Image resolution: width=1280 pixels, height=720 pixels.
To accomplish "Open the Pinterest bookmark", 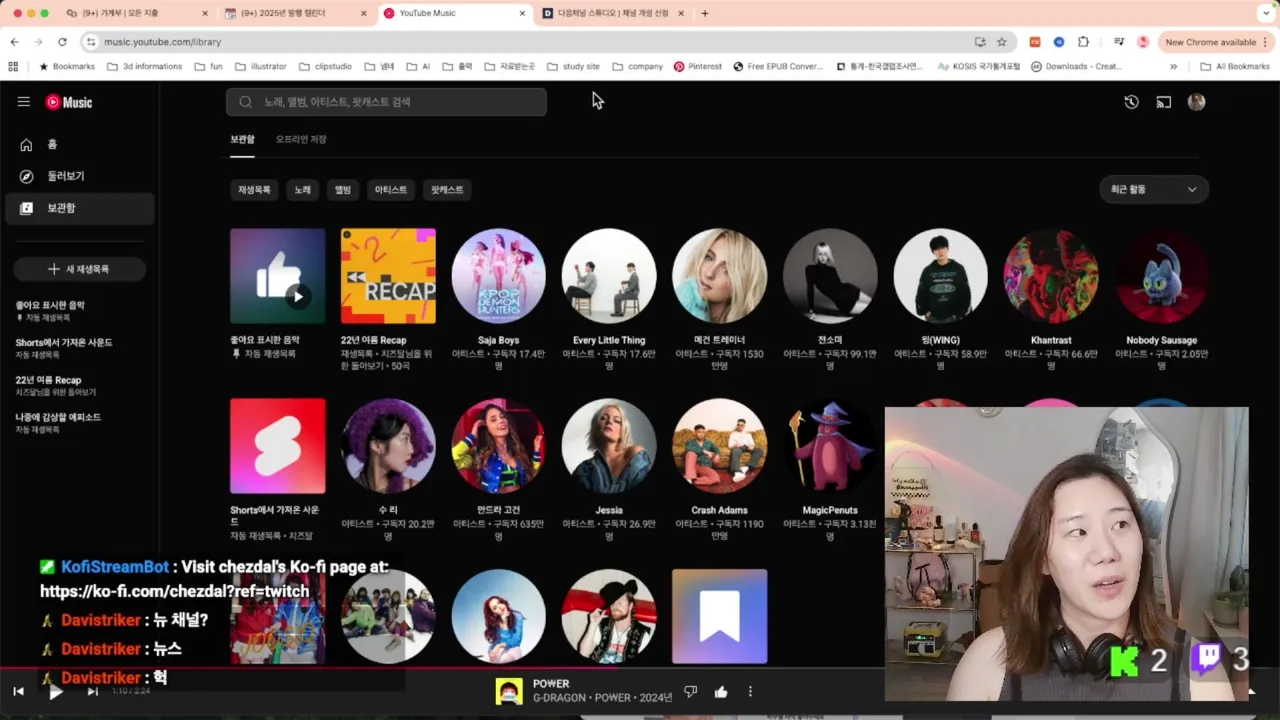I will 698,66.
